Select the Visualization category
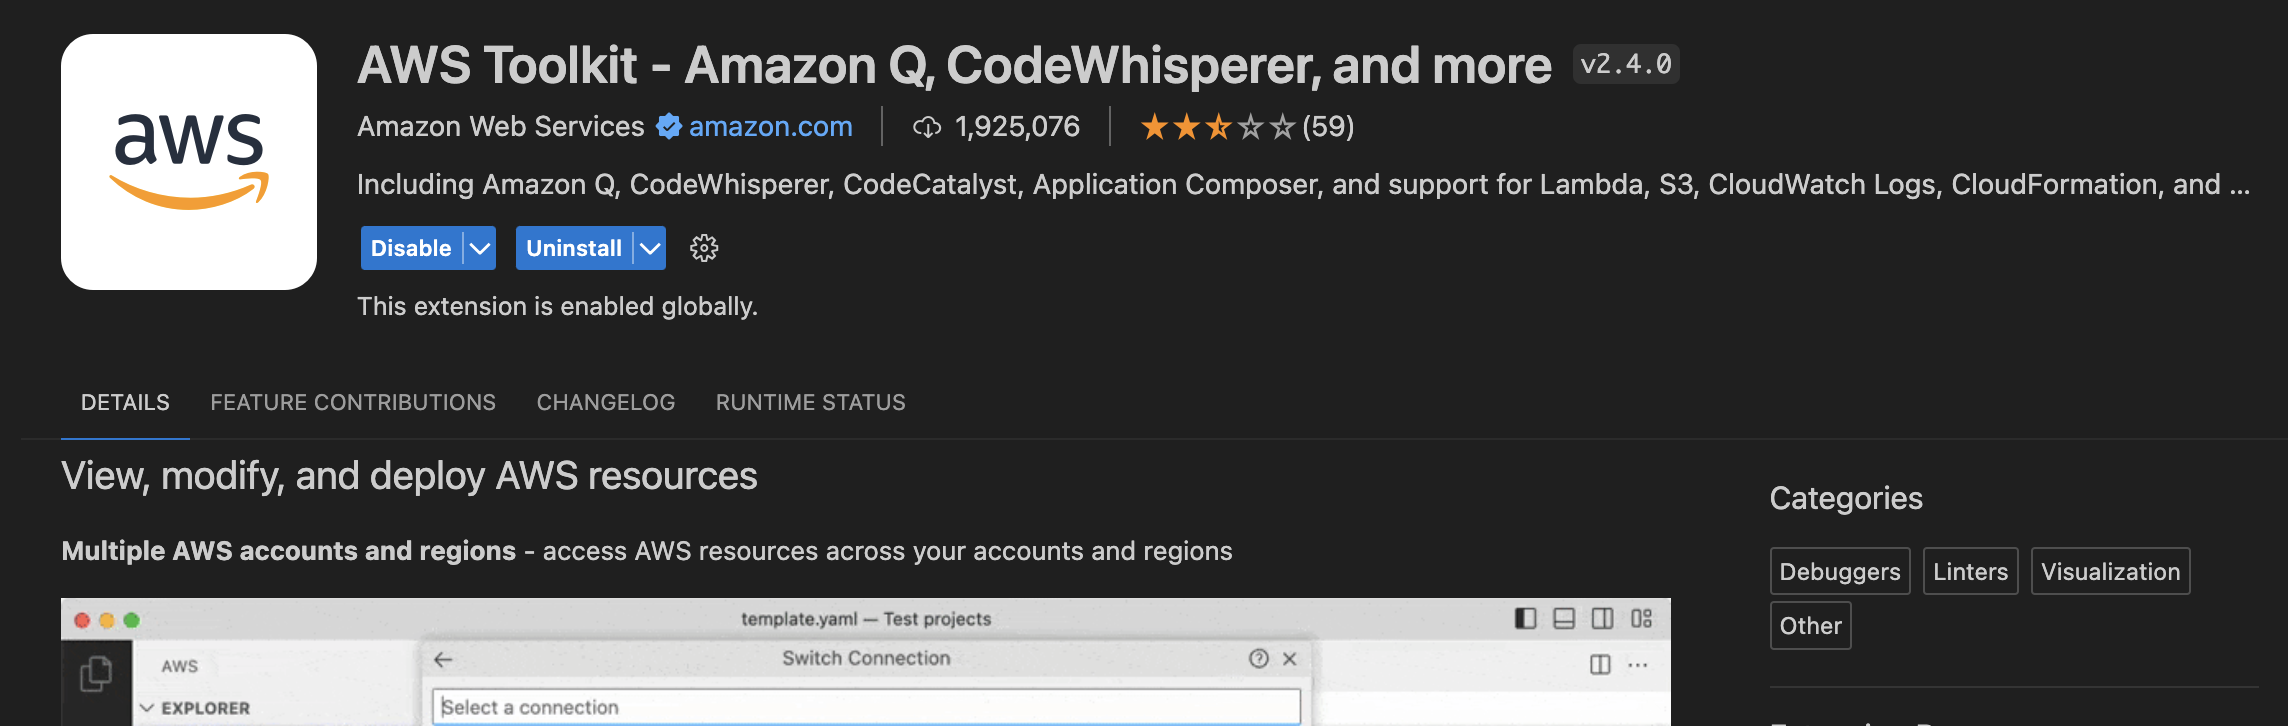Viewport: 2288px width, 726px height. 2110,571
